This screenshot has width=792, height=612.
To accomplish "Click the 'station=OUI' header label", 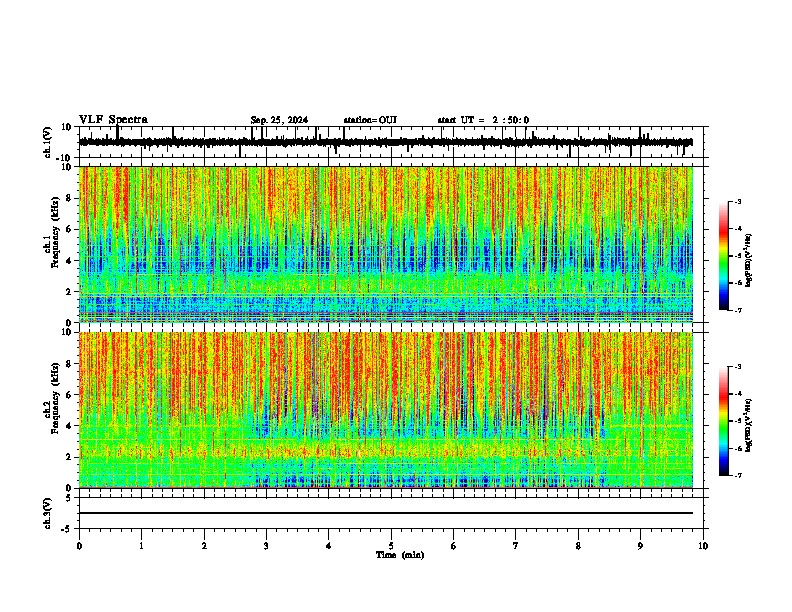I will click(x=370, y=120).
